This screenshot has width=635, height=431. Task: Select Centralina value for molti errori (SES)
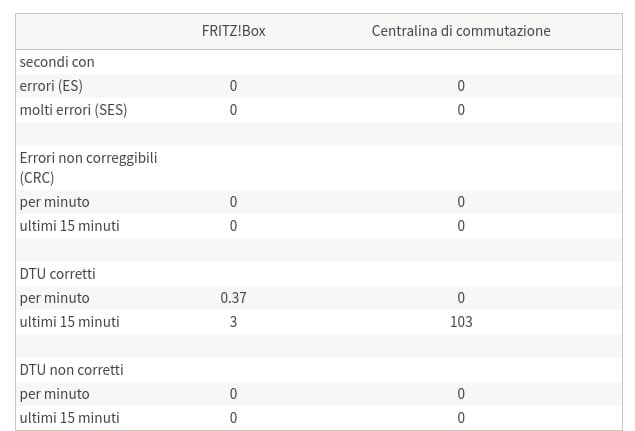pyautogui.click(x=461, y=110)
